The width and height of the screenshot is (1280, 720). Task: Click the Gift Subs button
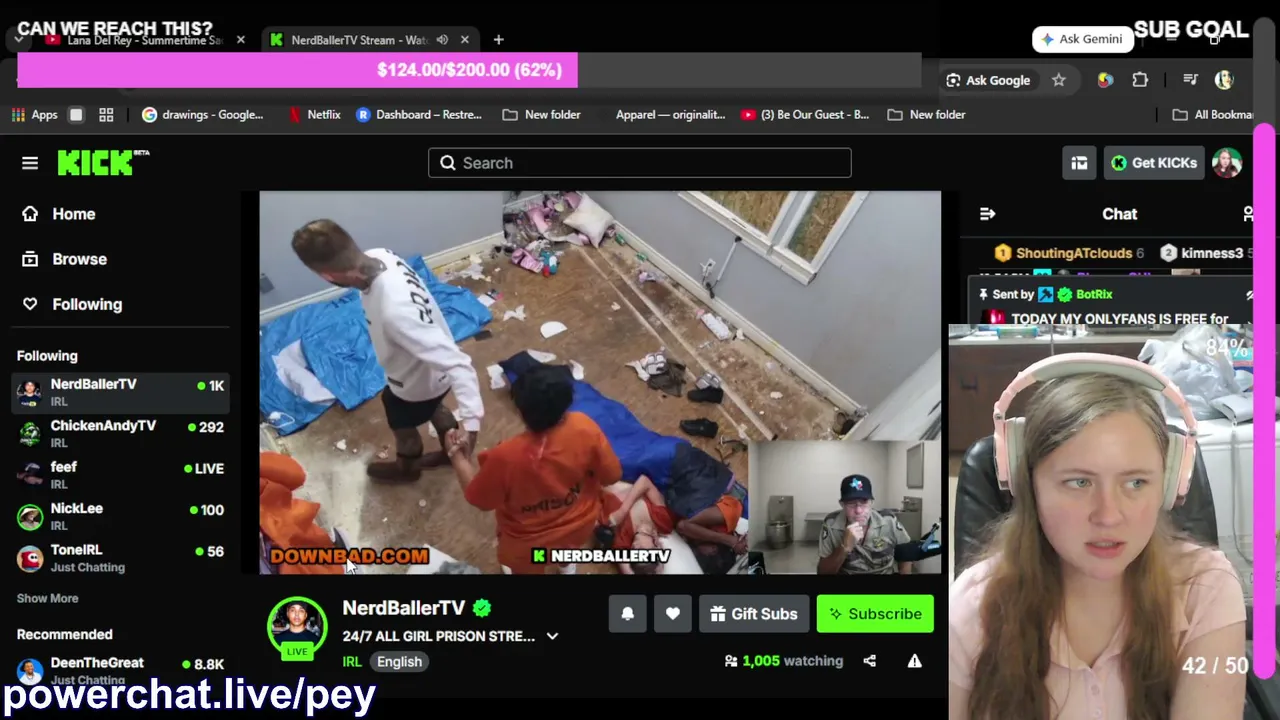coord(754,614)
